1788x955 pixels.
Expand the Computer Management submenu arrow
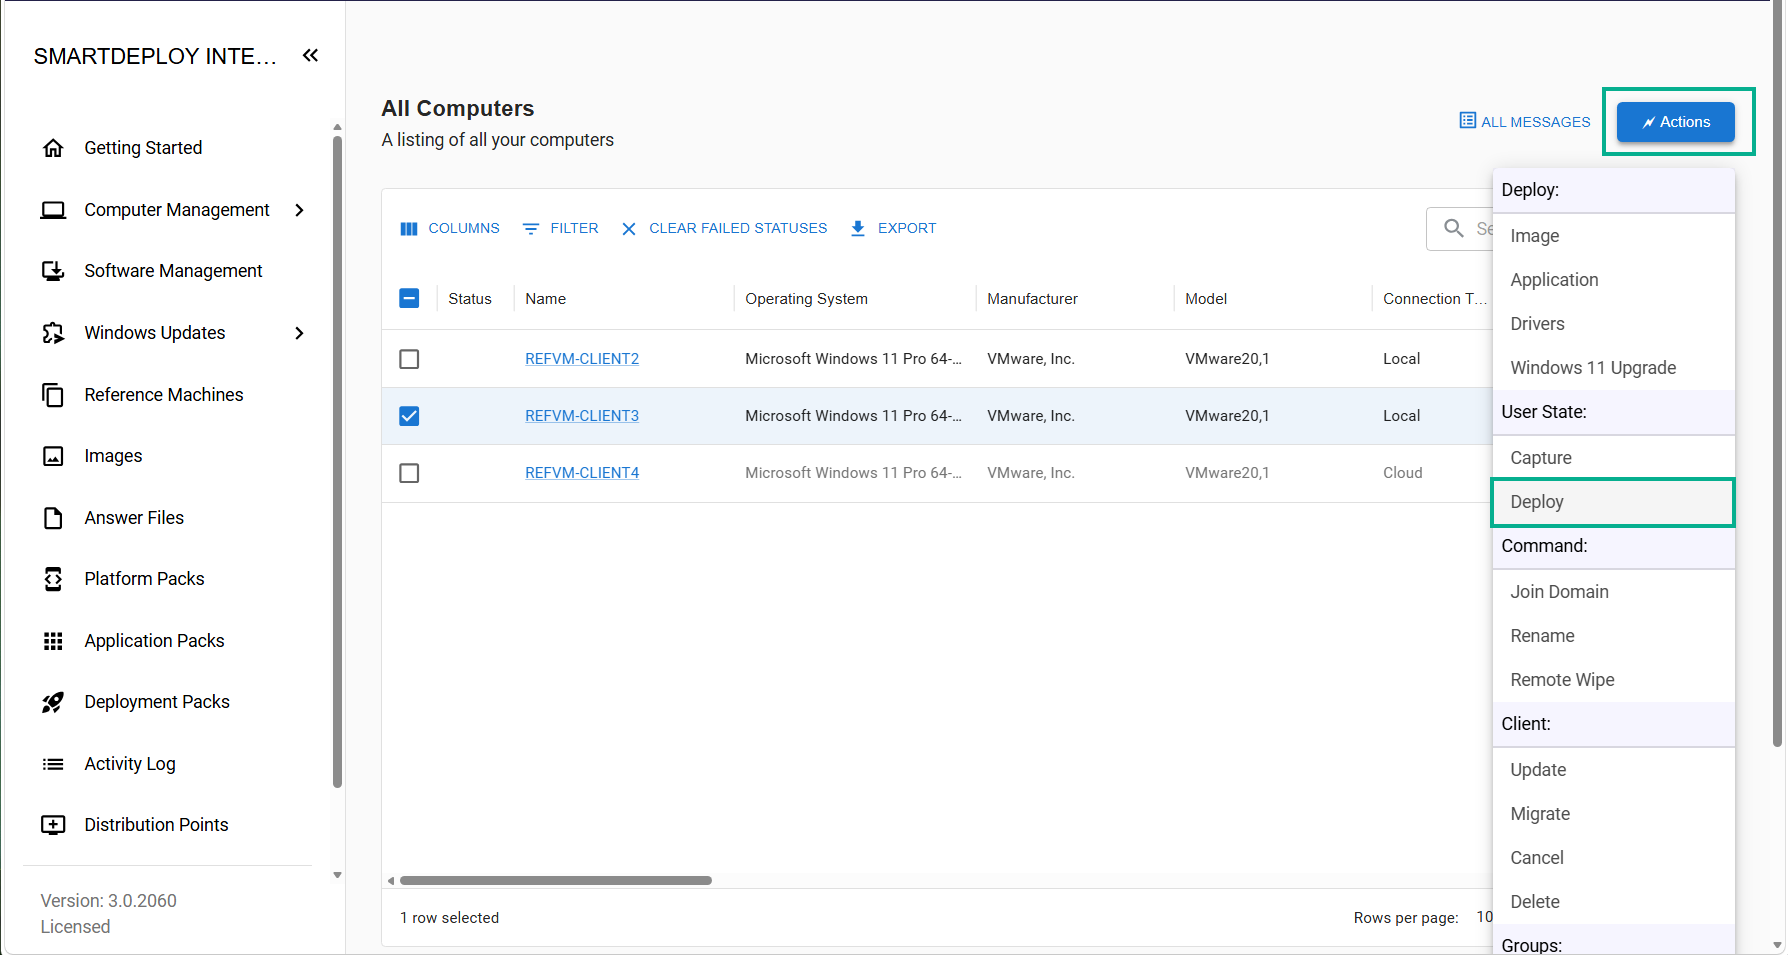click(x=299, y=210)
